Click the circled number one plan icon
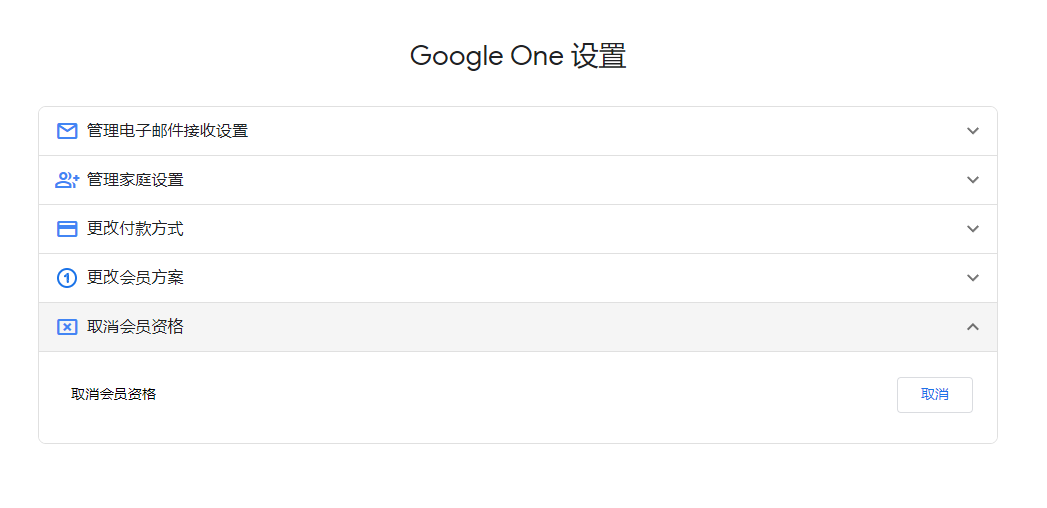This screenshot has width=1047, height=508. pyautogui.click(x=67, y=278)
